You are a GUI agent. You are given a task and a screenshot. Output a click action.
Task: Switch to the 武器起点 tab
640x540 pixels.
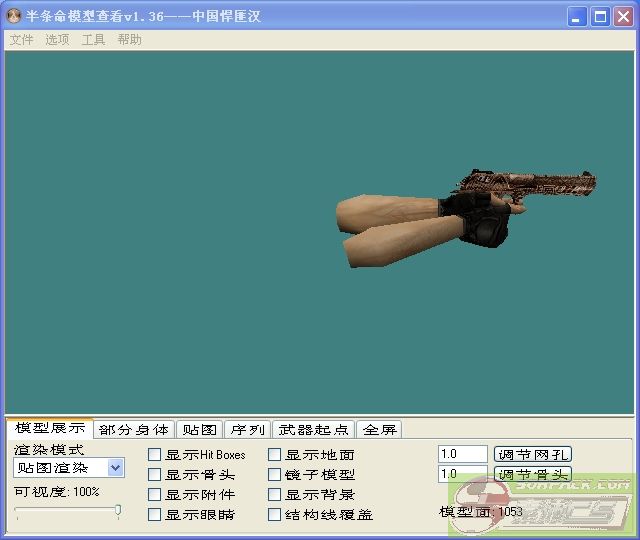click(314, 430)
